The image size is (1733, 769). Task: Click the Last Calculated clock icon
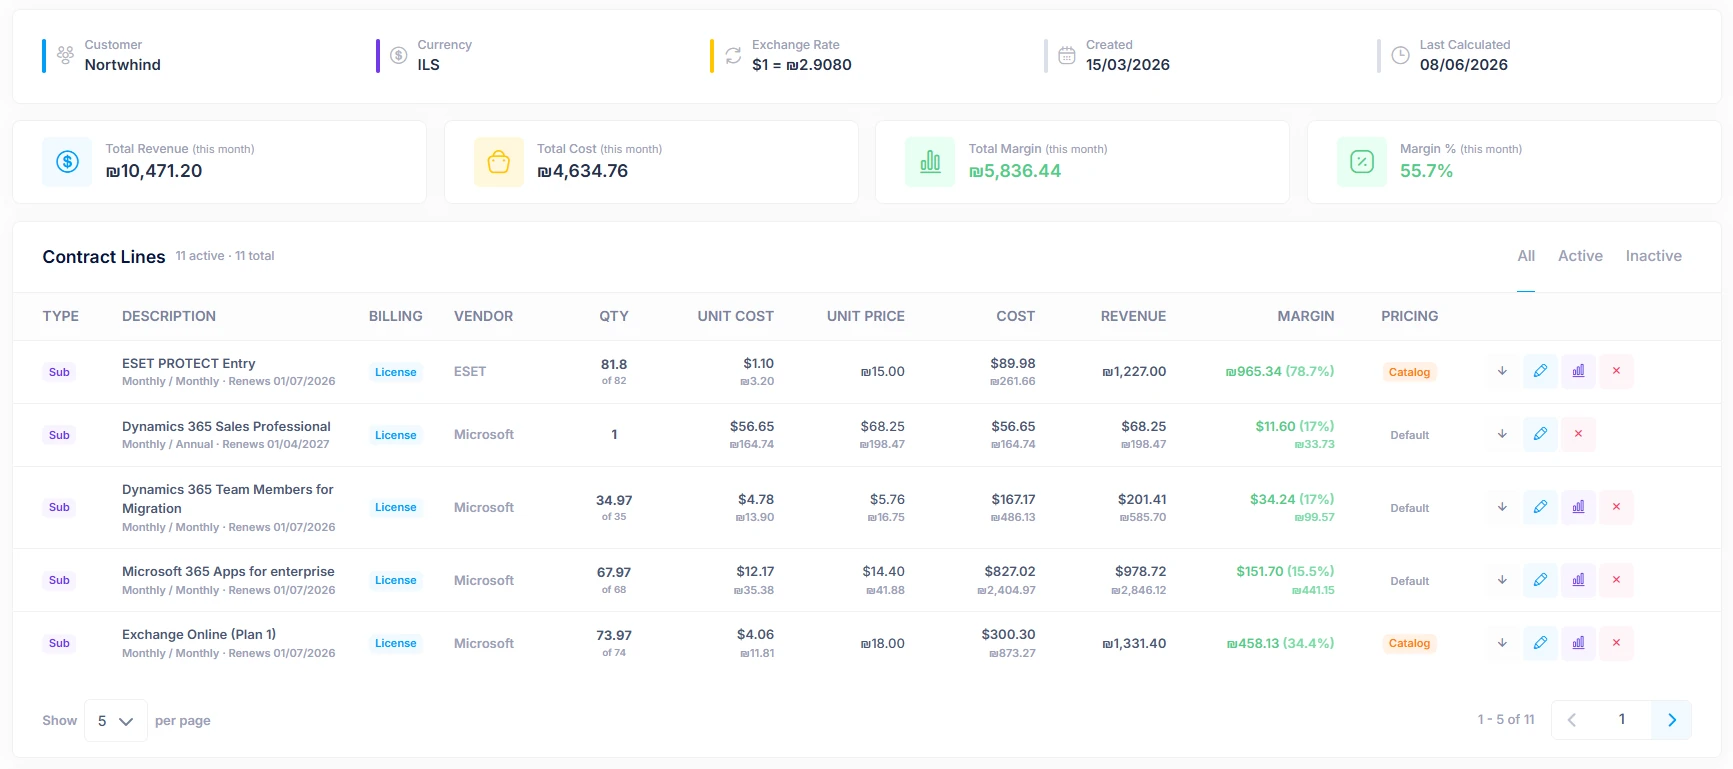click(1401, 56)
